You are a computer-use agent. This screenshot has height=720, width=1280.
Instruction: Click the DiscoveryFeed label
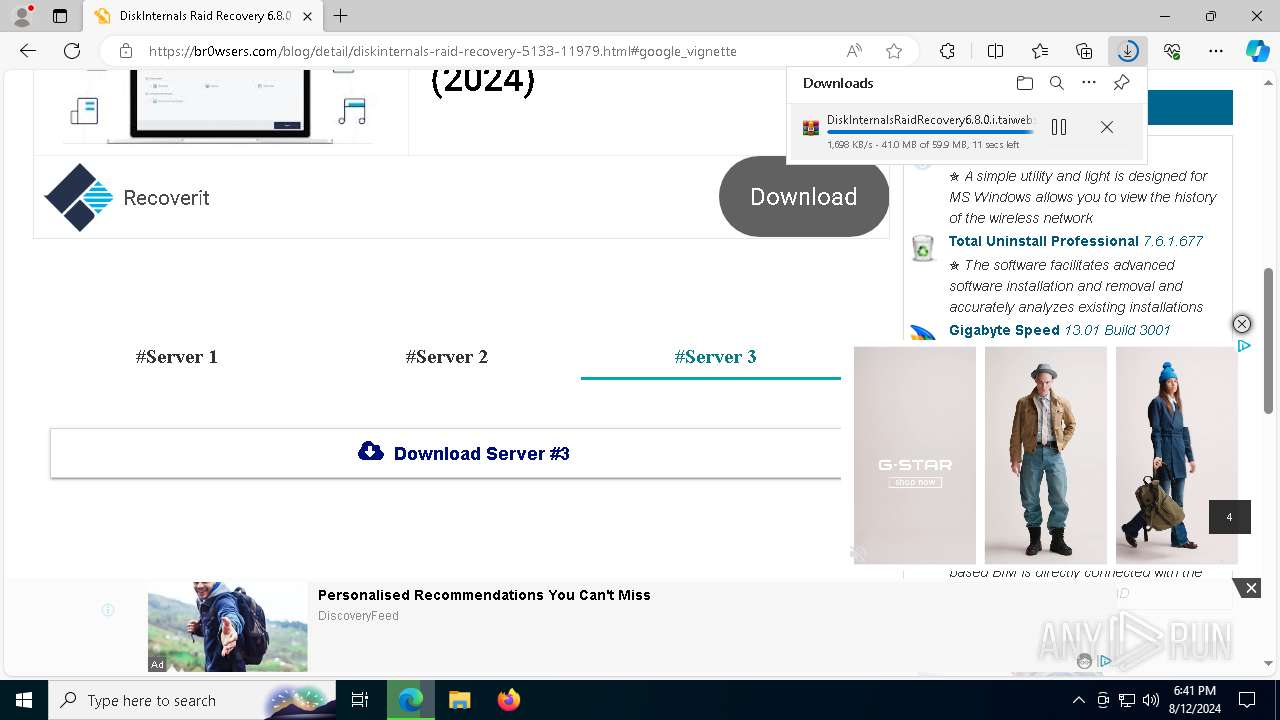(358, 616)
